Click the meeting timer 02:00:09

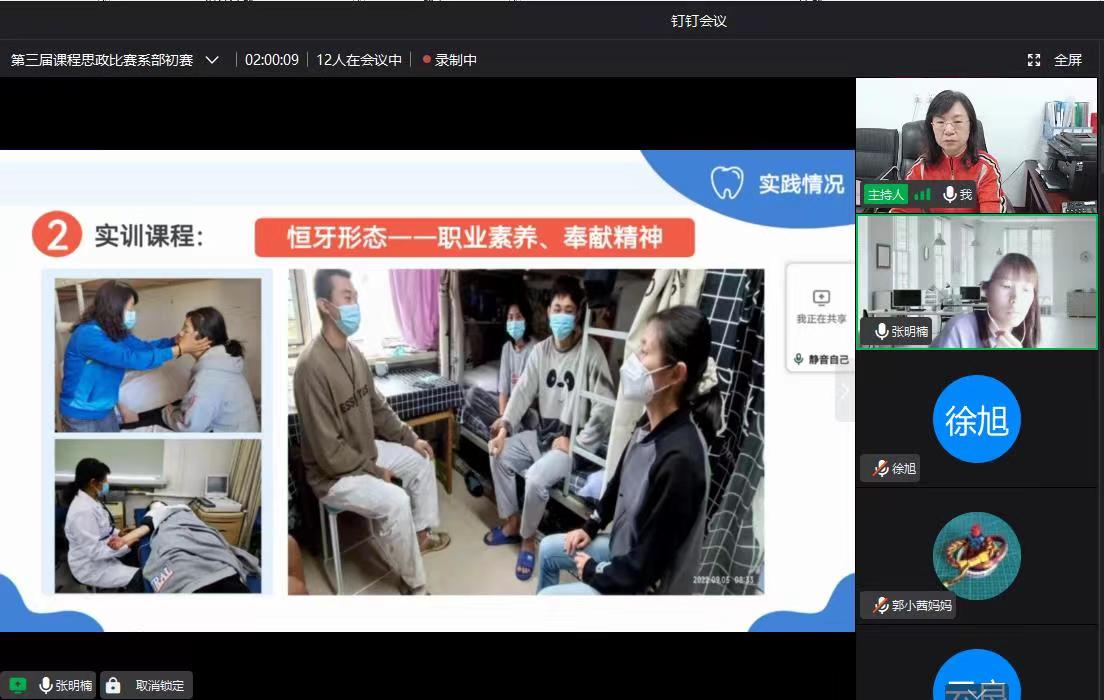coord(272,60)
